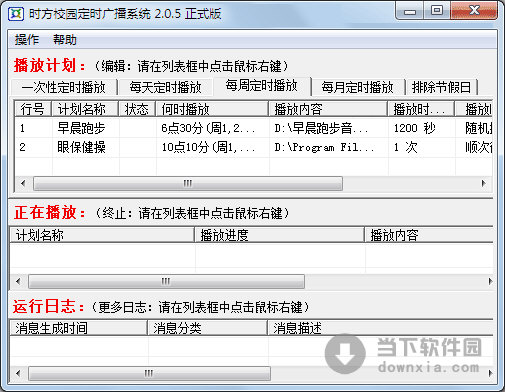This screenshot has width=505, height=392.
Task: Click left arrow of now-playing scrollbar
Action: [x=18, y=281]
